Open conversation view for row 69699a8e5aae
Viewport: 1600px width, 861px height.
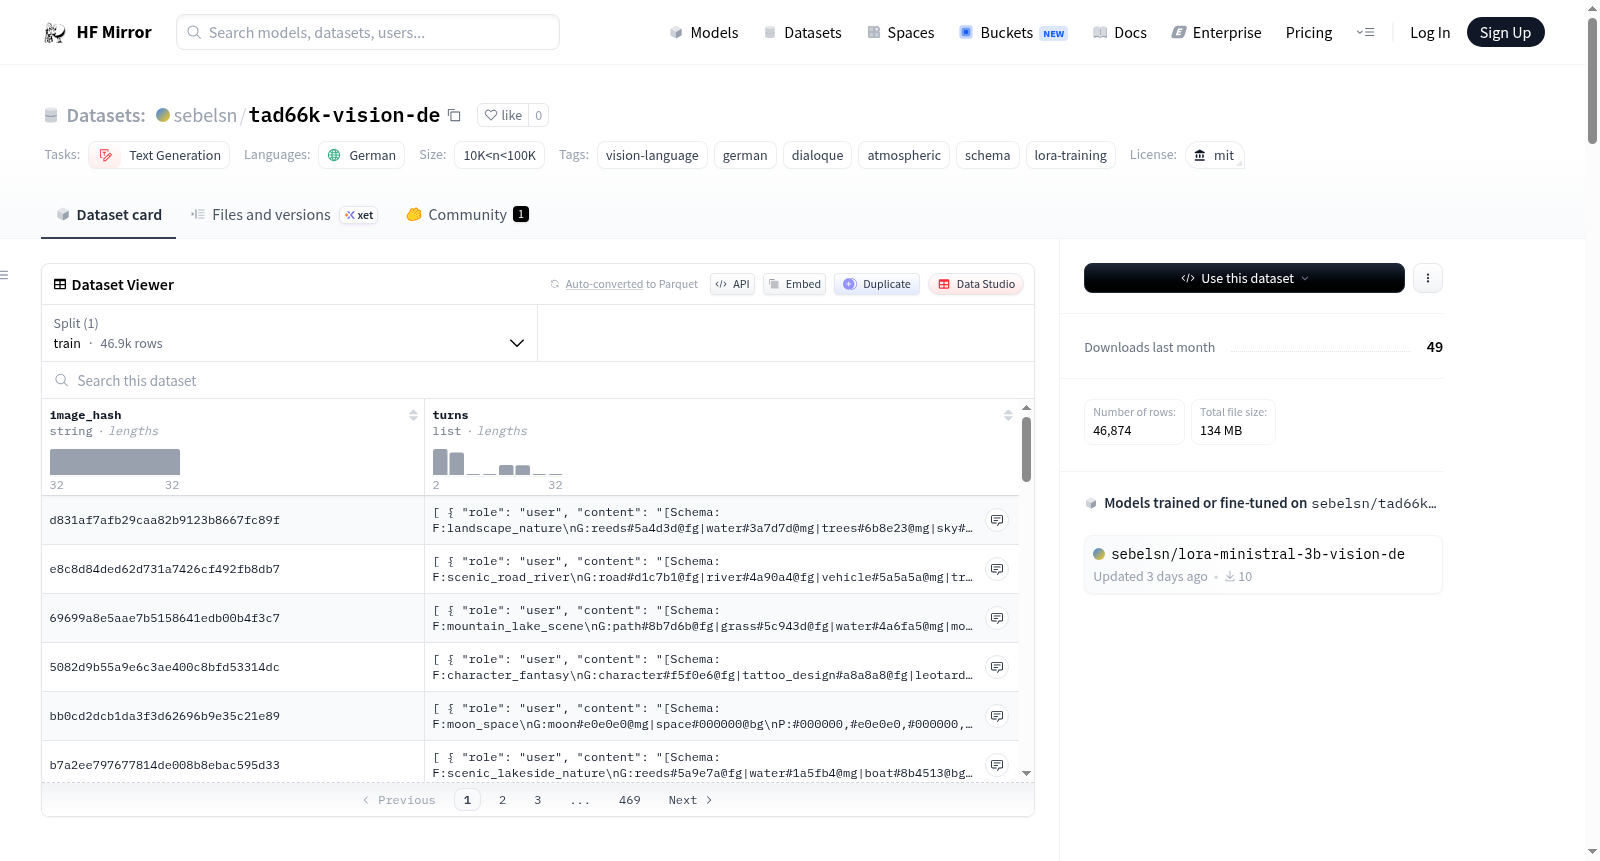(x=997, y=618)
